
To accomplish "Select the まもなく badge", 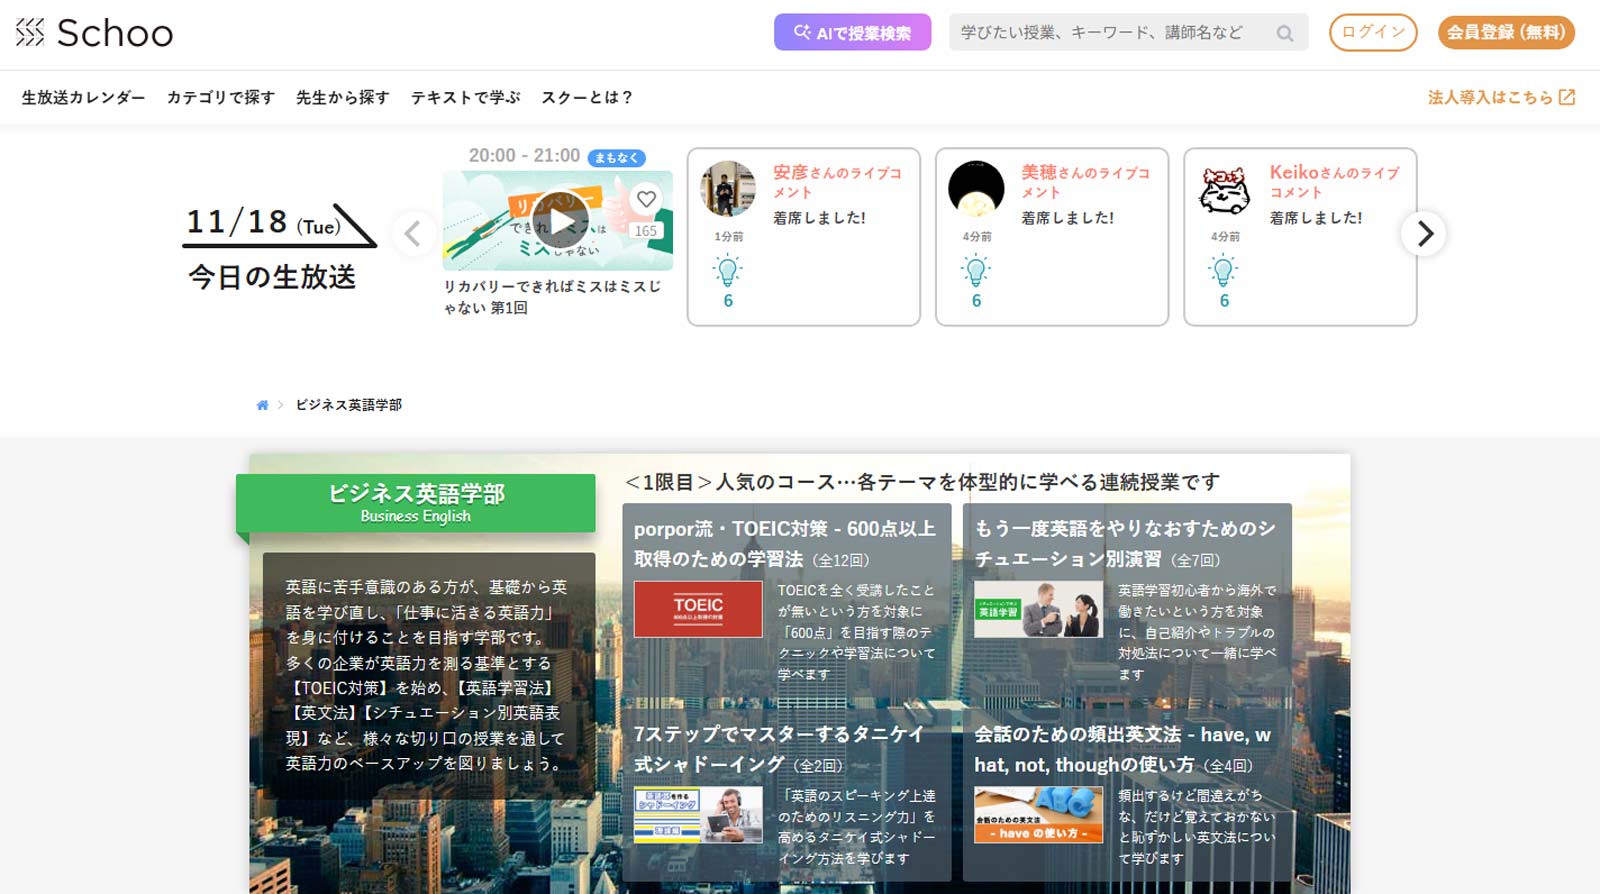I will click(x=616, y=158).
